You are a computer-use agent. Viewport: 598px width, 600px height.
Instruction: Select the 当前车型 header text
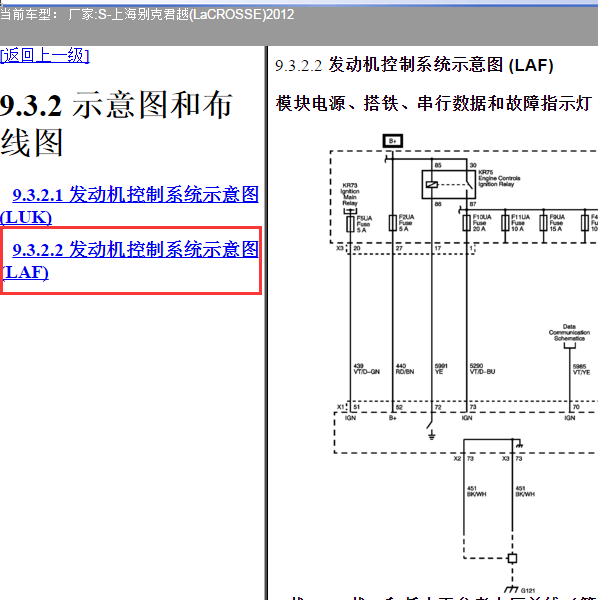pyautogui.click(x=147, y=15)
